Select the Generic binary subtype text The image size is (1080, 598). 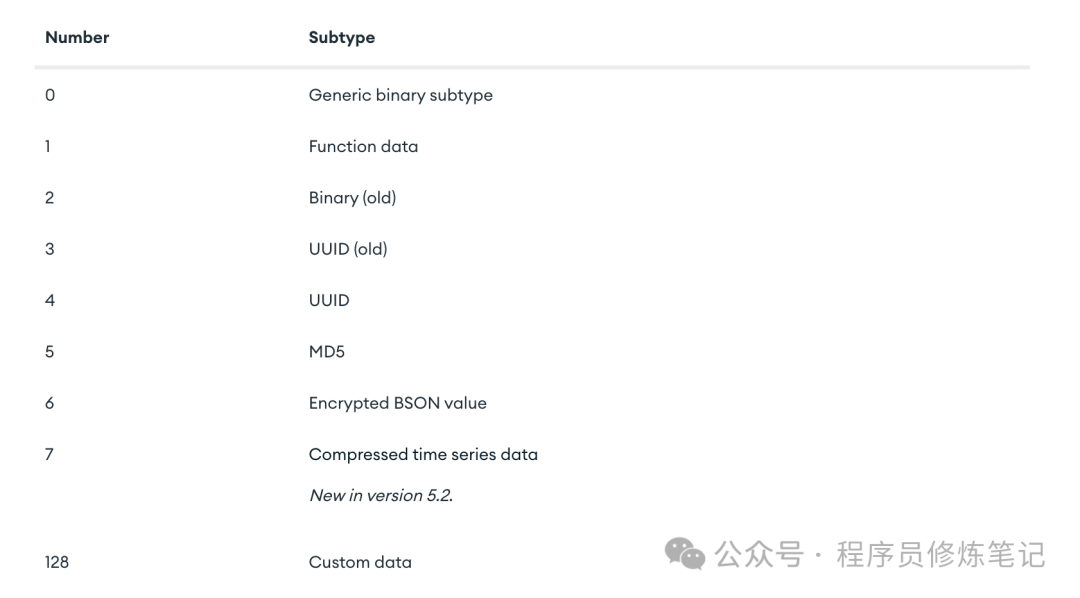(400, 95)
